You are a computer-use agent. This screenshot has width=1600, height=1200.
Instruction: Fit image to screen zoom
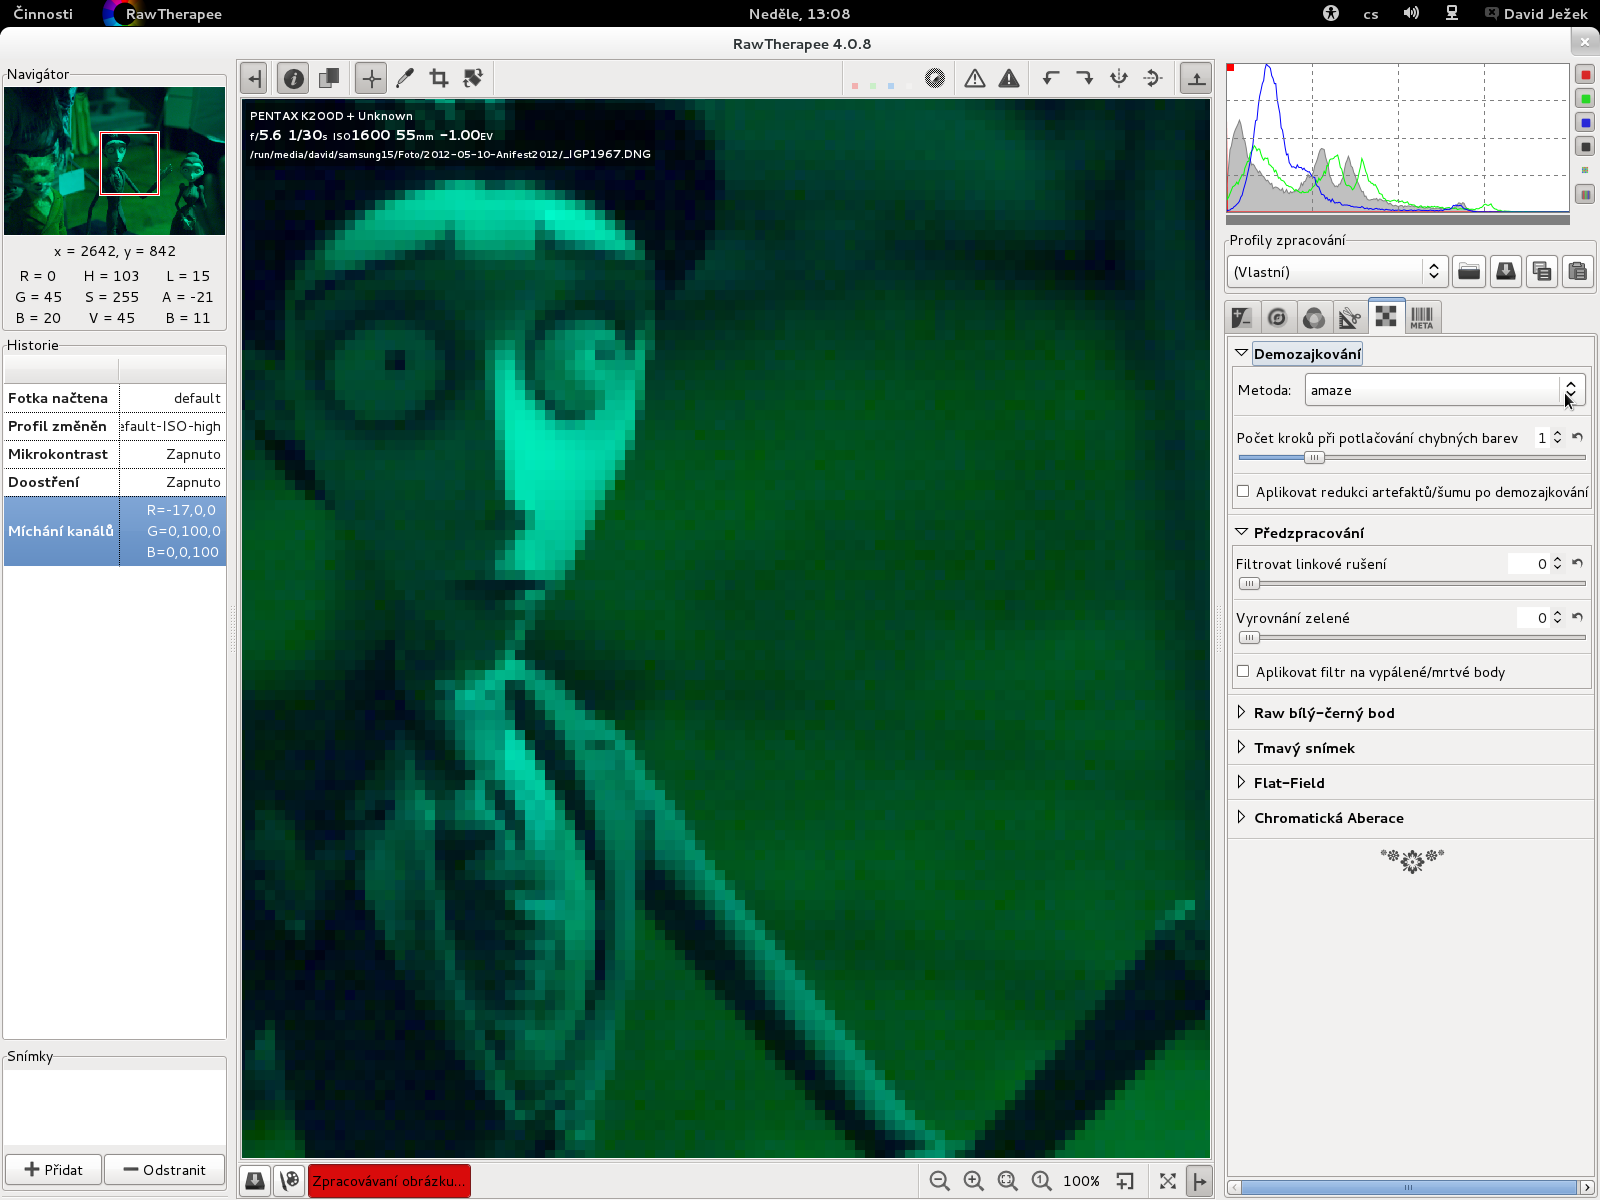tap(1007, 1181)
